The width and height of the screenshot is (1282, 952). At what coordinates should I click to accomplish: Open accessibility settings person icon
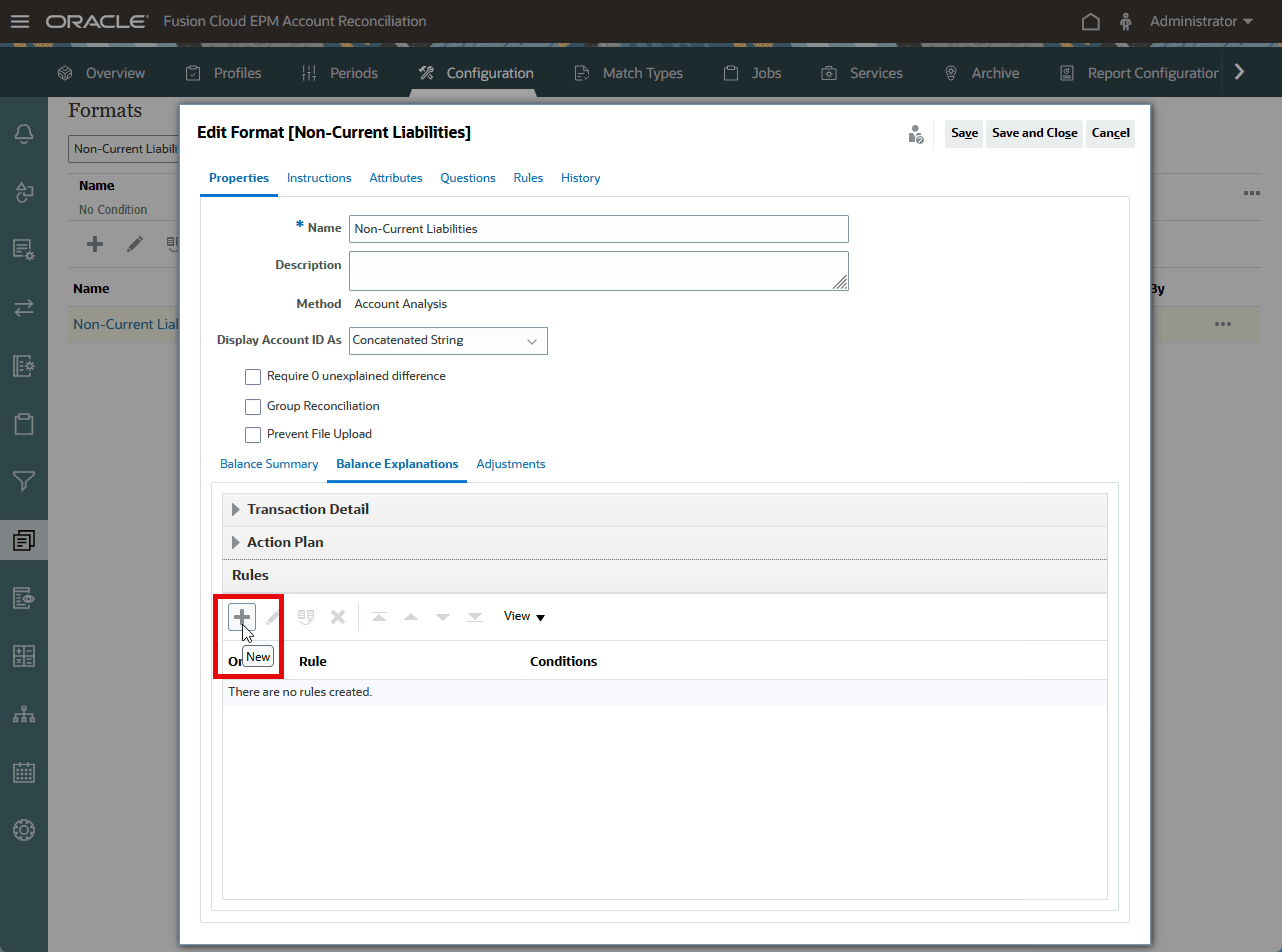(1126, 21)
